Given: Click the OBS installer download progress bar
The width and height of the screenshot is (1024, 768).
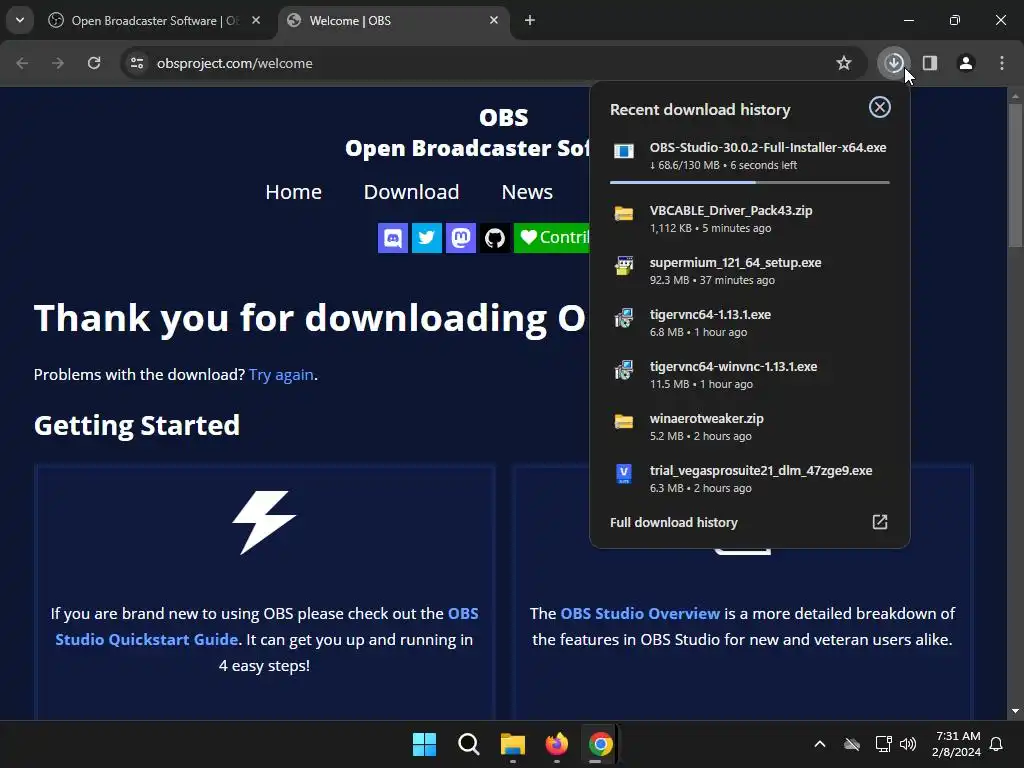Looking at the screenshot, I should (750, 182).
